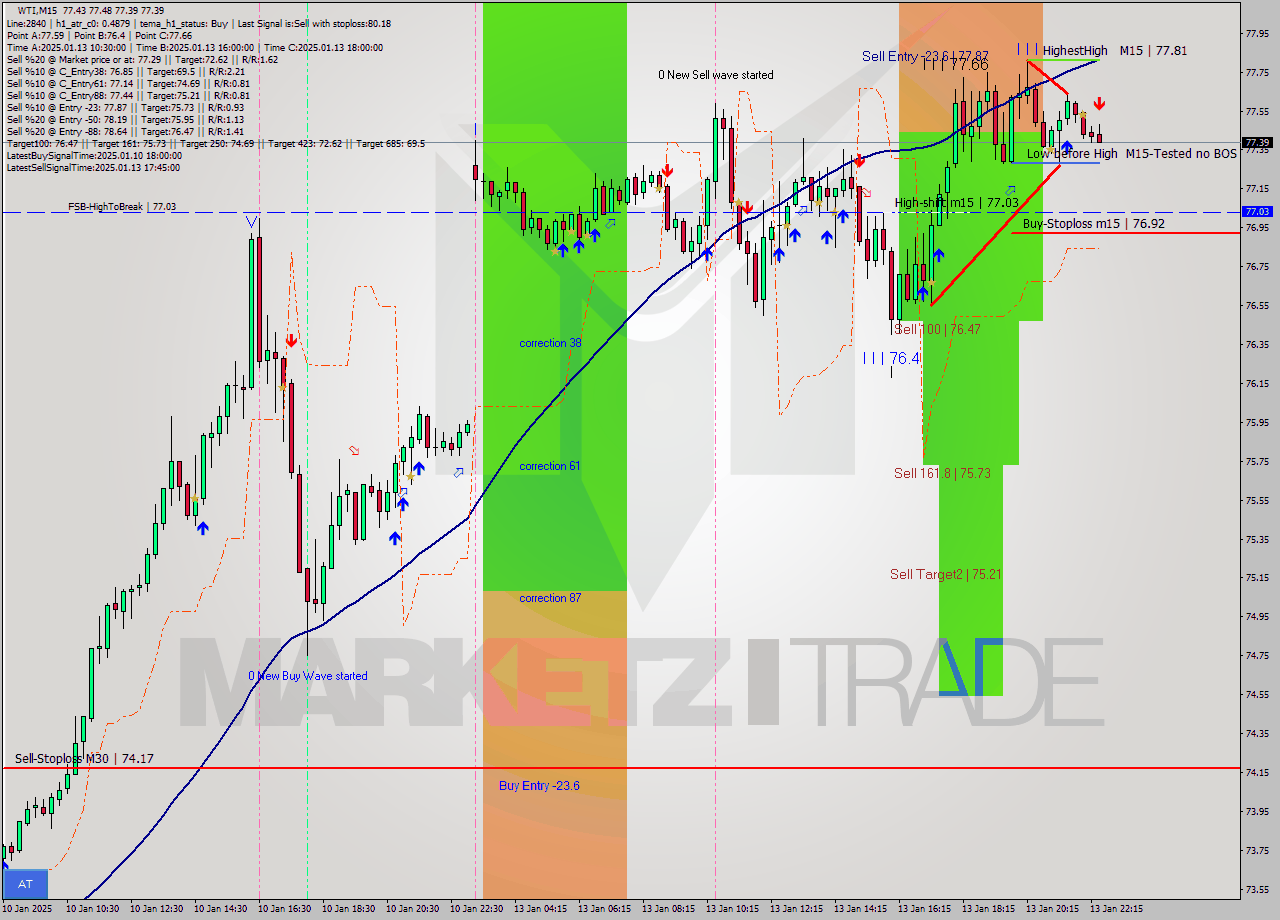The height and width of the screenshot is (920, 1280).
Task: Click the '13 Jan 04:15' time axis label
Action: (542, 909)
